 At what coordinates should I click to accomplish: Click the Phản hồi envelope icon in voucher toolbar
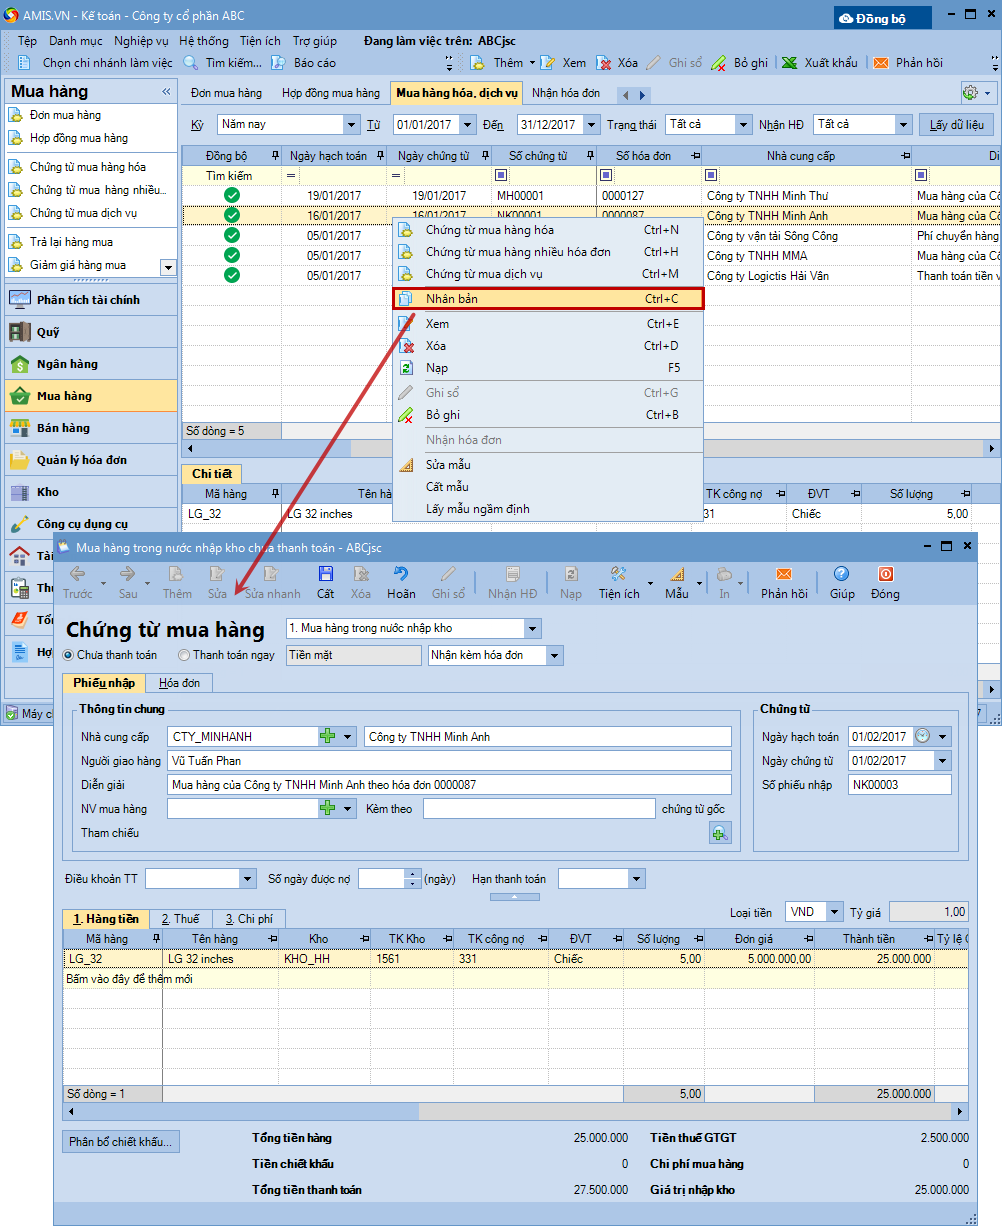tap(783, 574)
